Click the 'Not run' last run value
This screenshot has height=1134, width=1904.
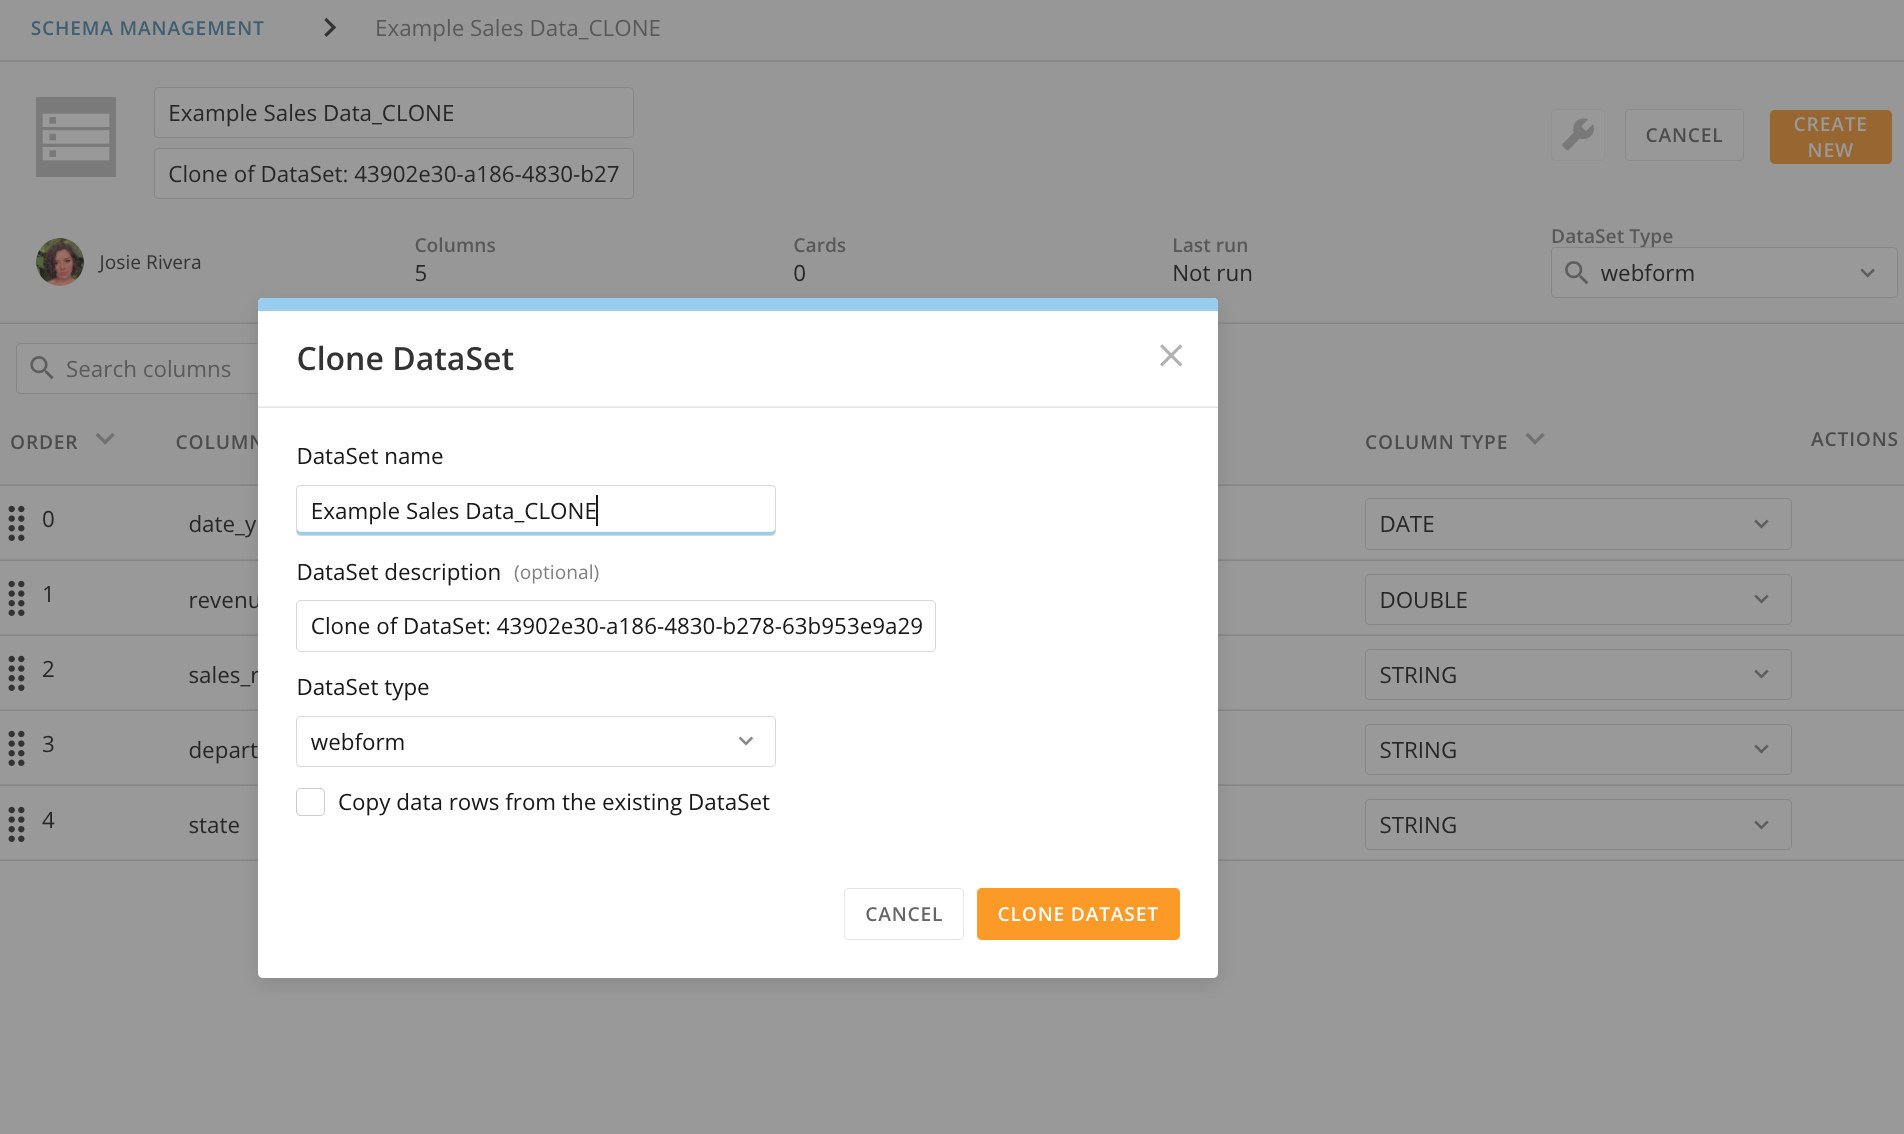pyautogui.click(x=1212, y=273)
